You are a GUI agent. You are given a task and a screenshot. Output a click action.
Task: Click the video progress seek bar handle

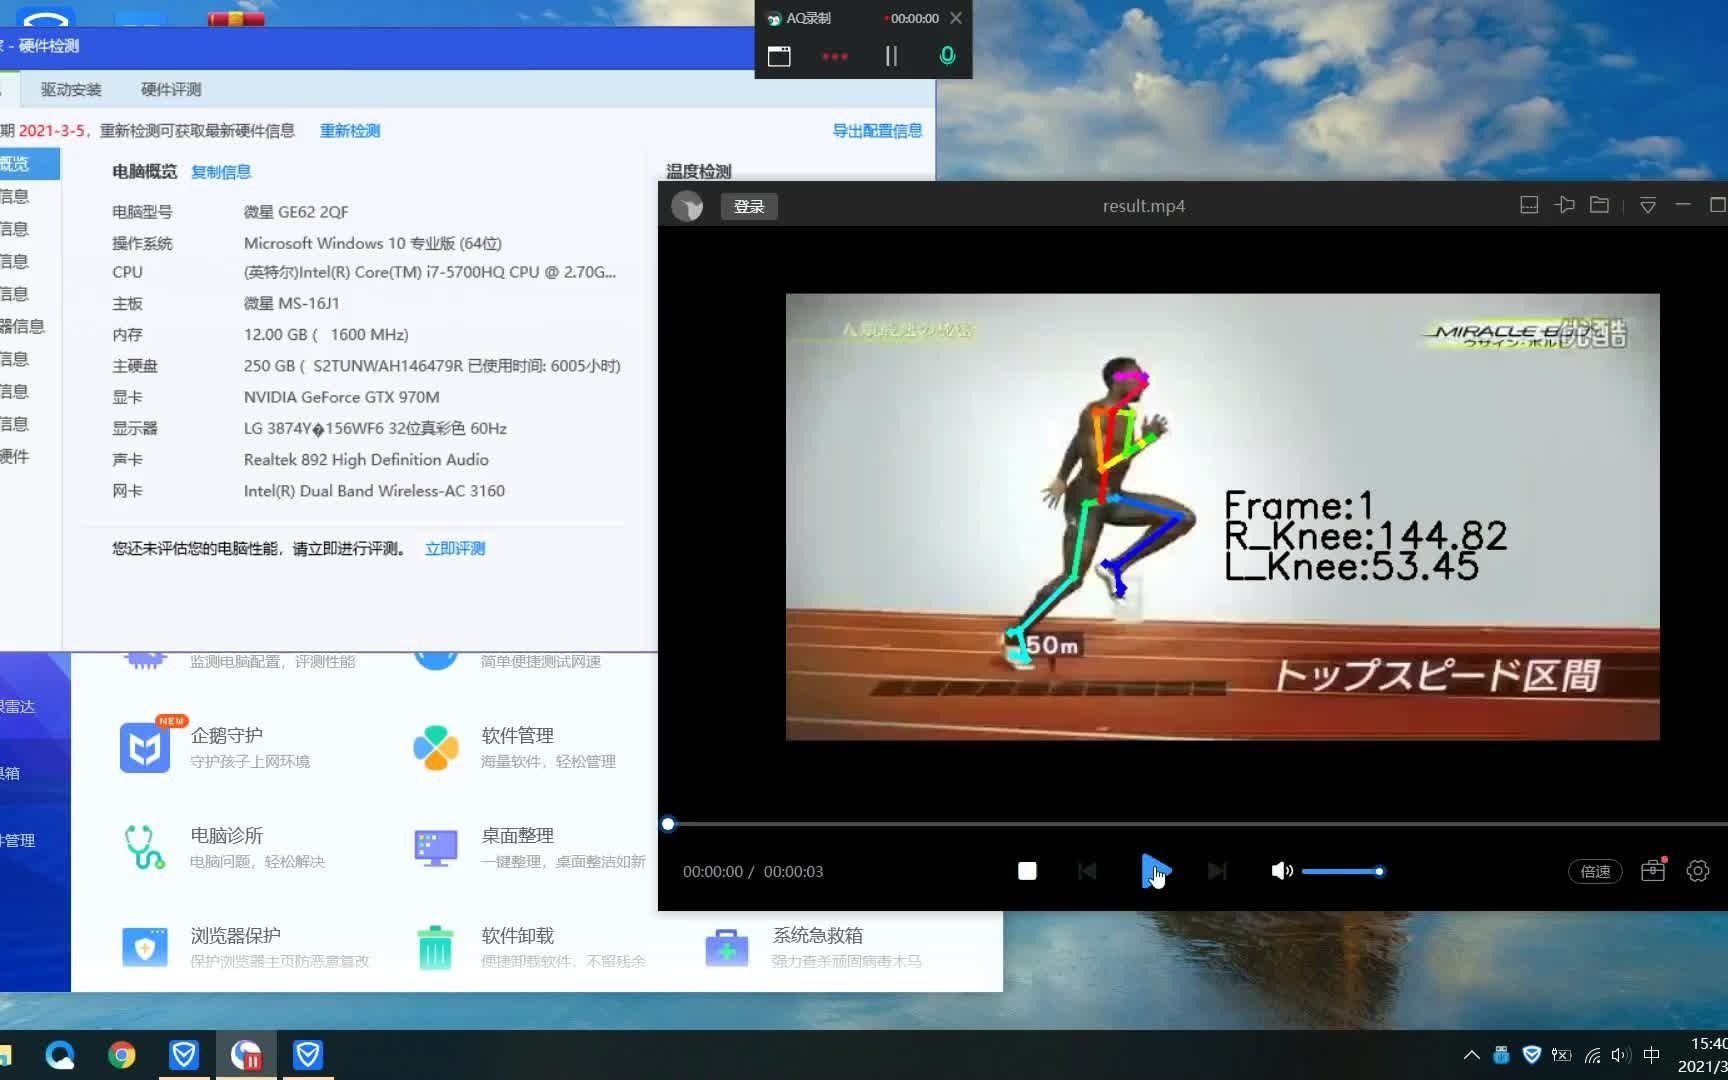pyautogui.click(x=668, y=824)
